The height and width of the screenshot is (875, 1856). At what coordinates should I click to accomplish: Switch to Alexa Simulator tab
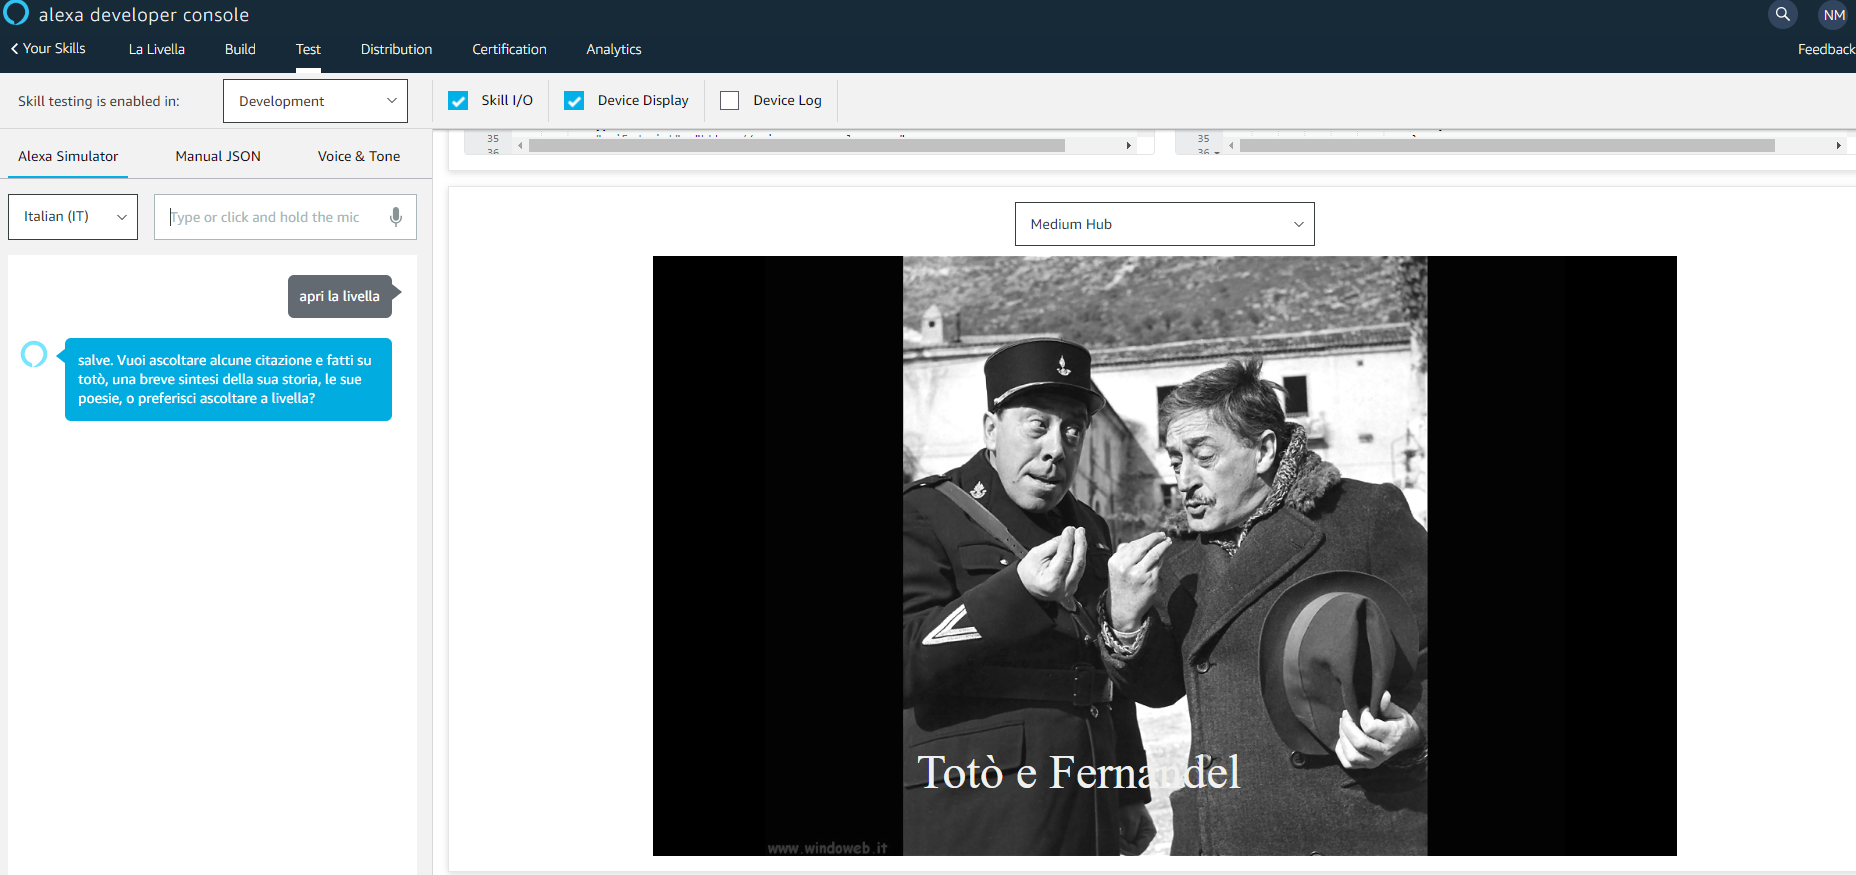coord(68,156)
